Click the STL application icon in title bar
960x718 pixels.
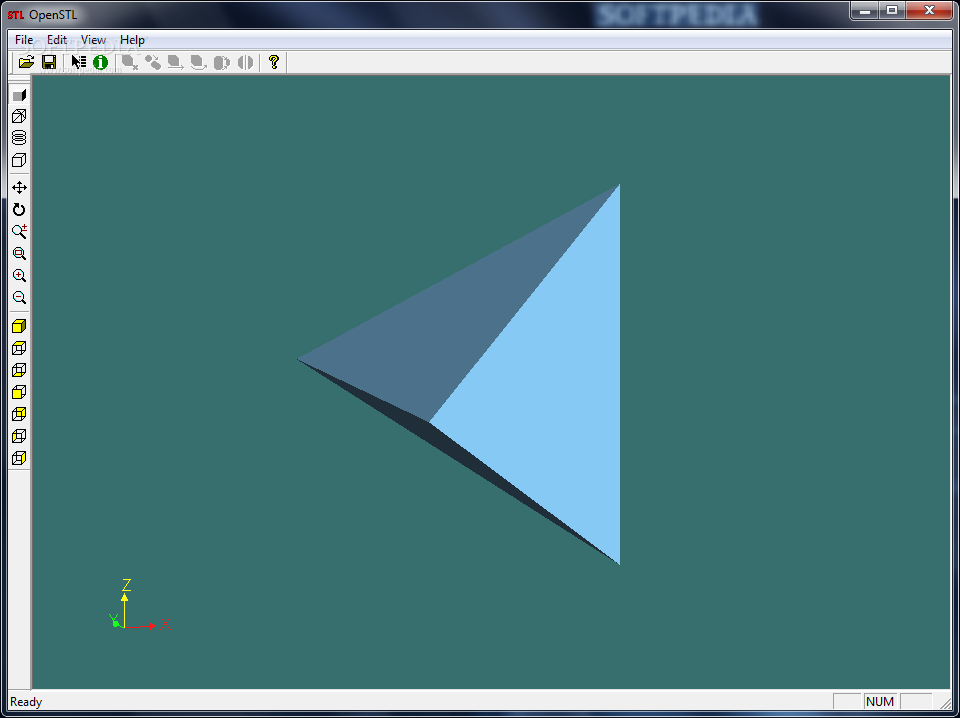click(x=16, y=15)
